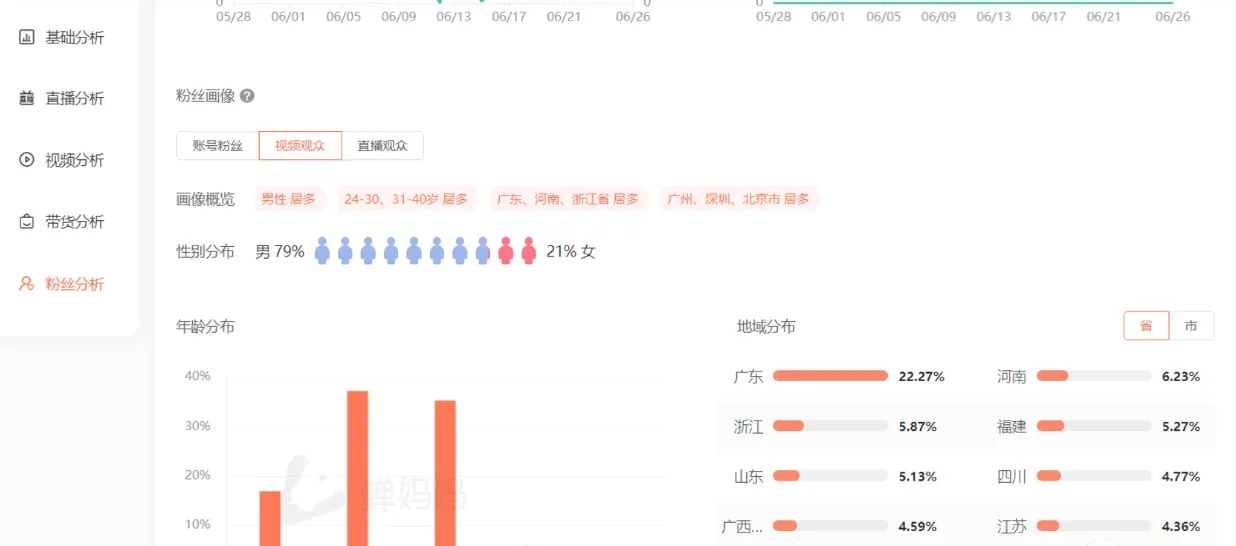Viewport: 1236px width, 546px height.
Task: Click the 广东 22.27% progress bar
Action: (830, 376)
